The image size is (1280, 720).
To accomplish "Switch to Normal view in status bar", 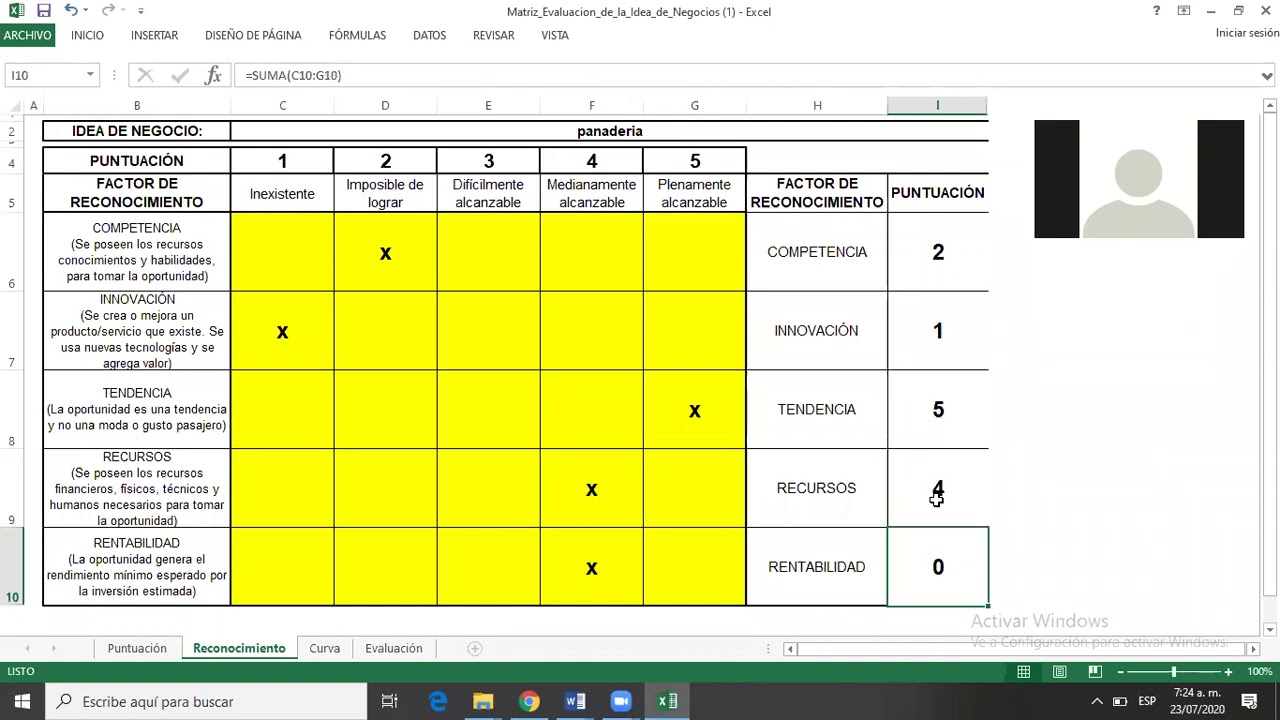I will pos(1023,671).
